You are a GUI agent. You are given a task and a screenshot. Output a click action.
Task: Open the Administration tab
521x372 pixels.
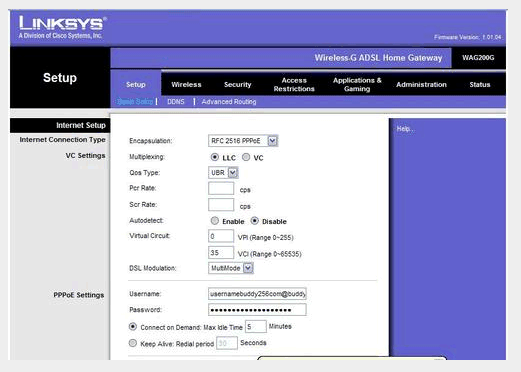point(421,85)
